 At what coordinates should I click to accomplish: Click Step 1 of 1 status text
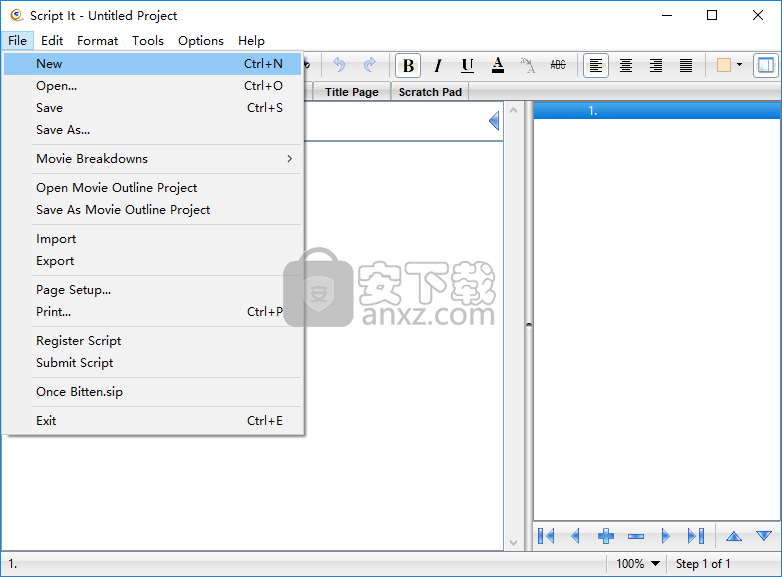click(703, 564)
